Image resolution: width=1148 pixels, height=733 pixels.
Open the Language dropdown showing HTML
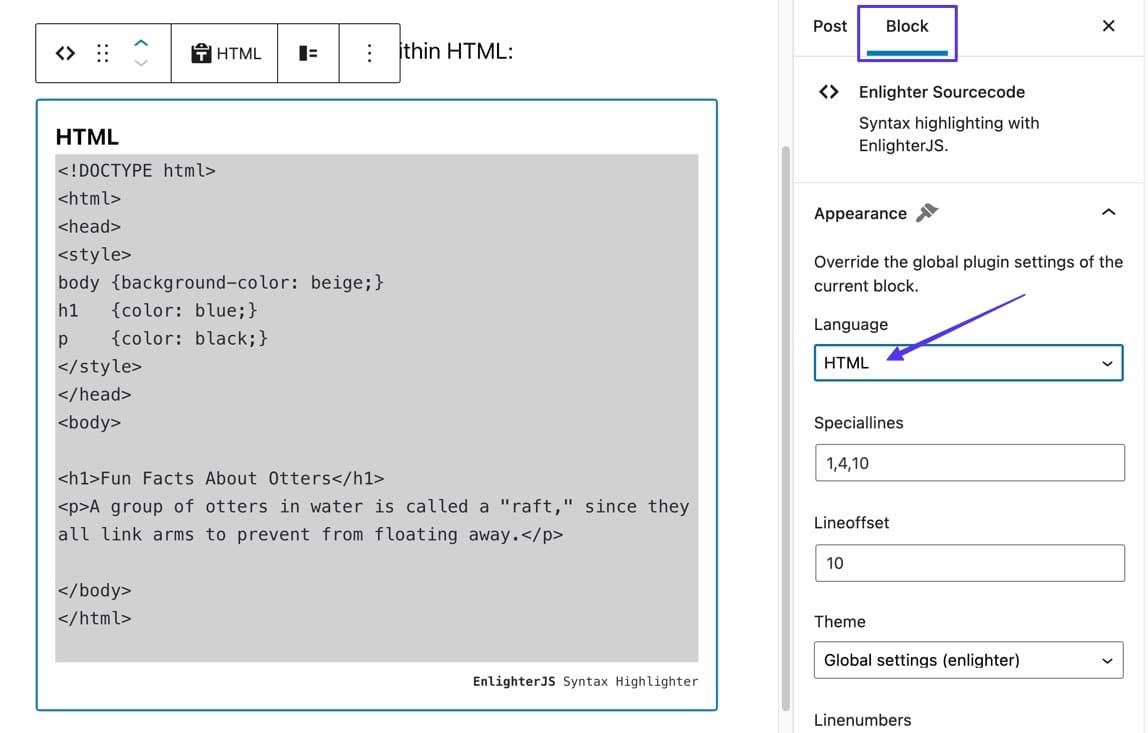coord(967,363)
